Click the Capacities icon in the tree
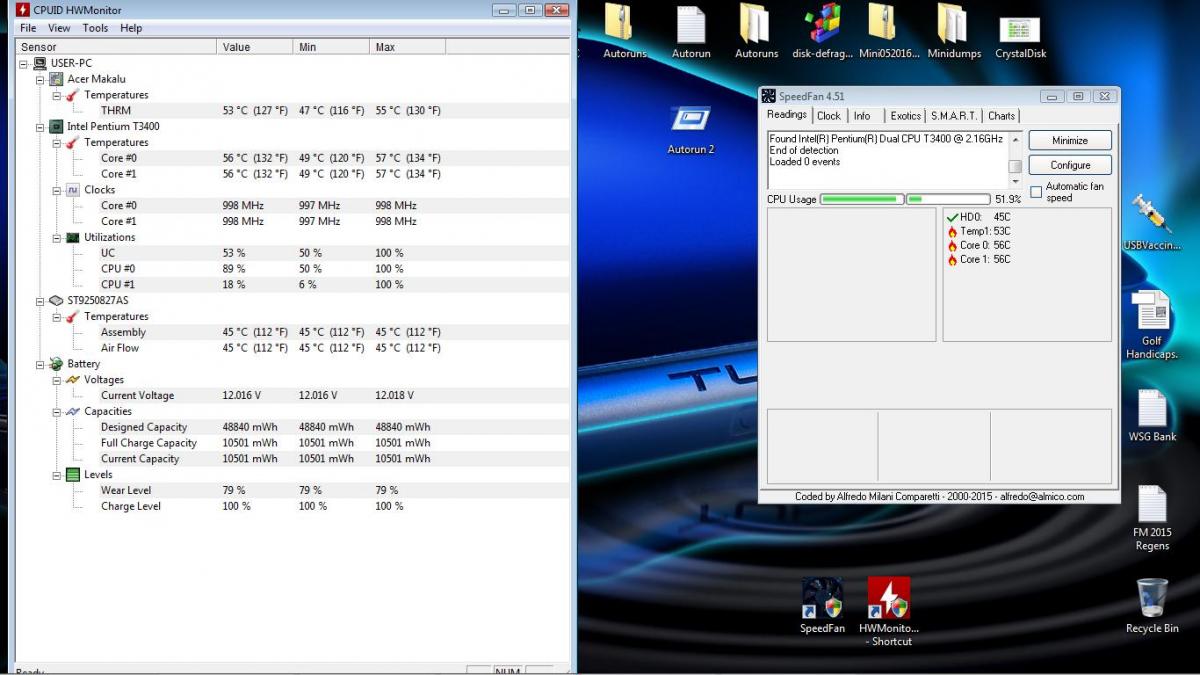 (73, 411)
